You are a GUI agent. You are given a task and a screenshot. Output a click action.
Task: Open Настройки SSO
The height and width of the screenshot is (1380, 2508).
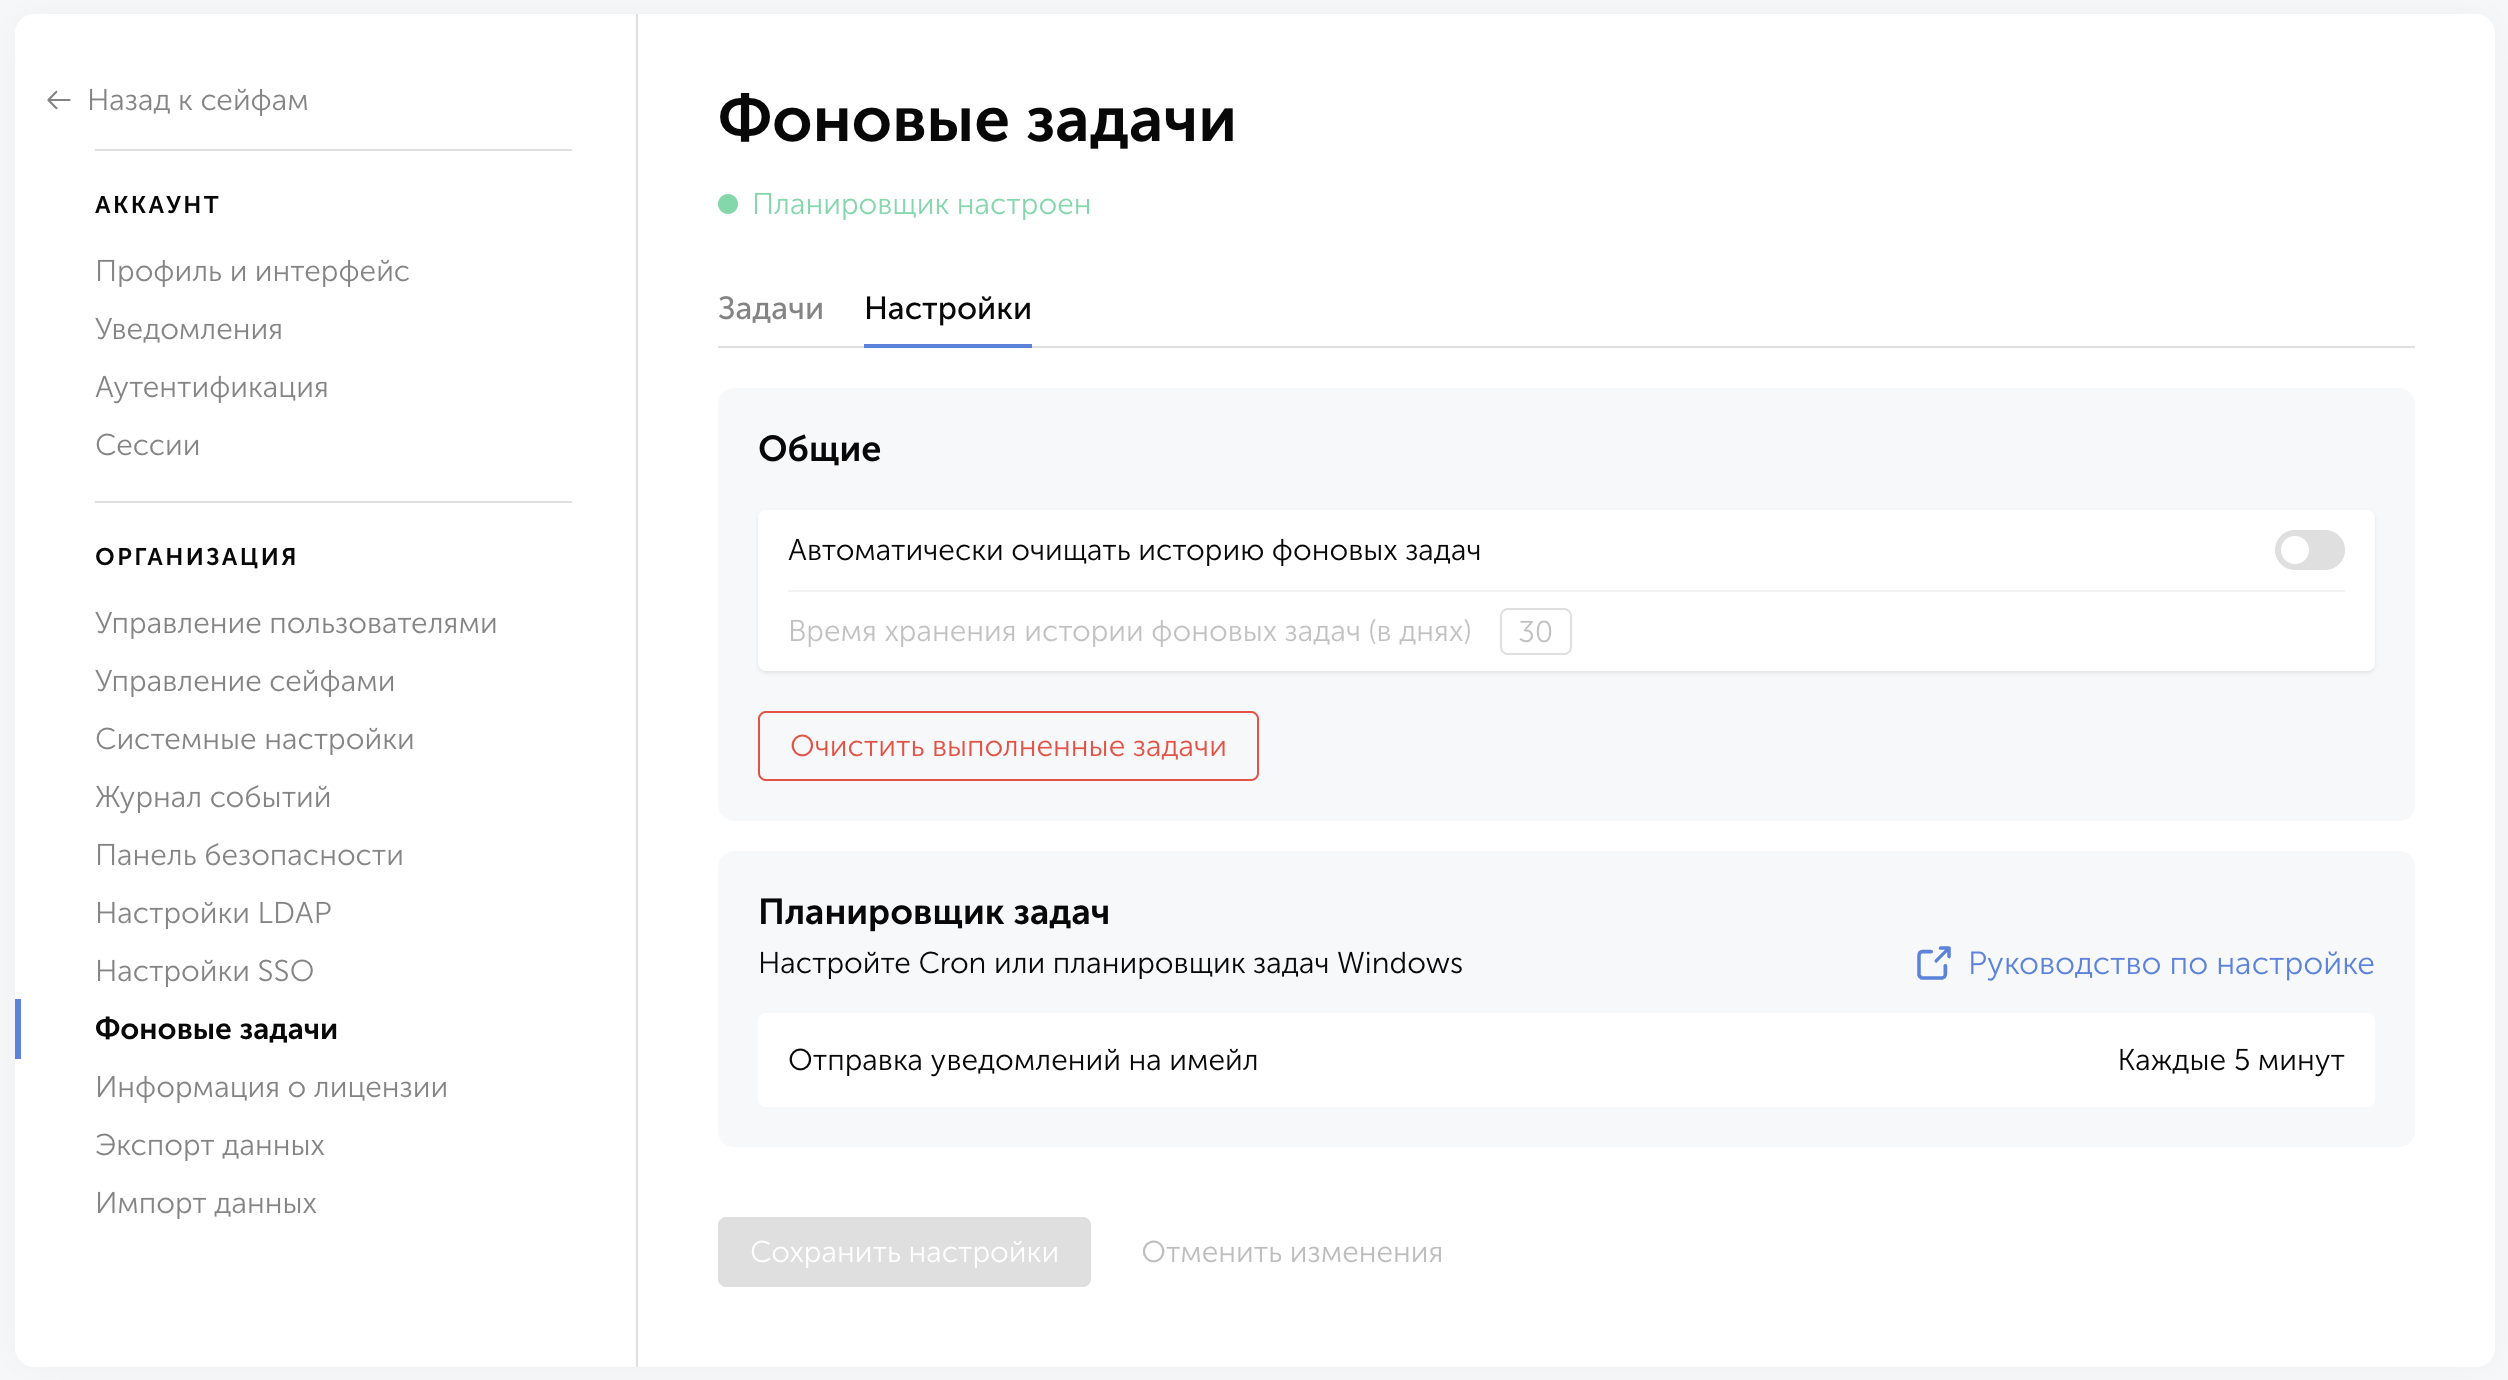205,971
